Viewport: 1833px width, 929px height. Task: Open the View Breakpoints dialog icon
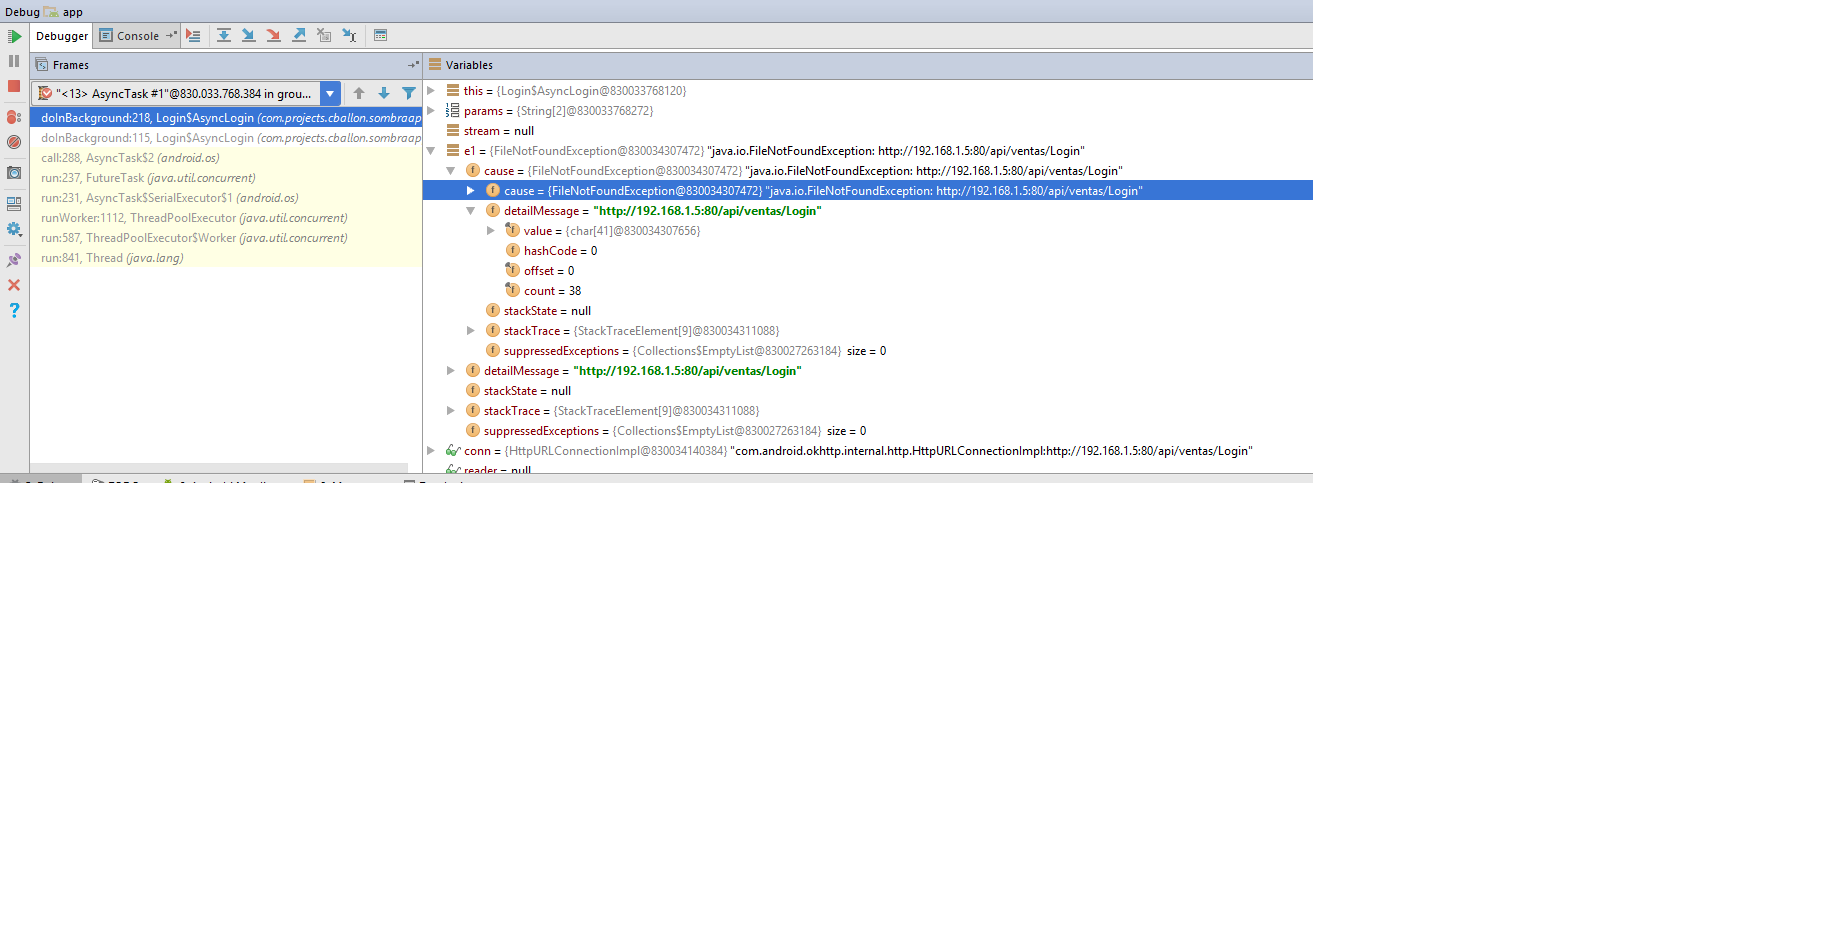pyautogui.click(x=14, y=117)
